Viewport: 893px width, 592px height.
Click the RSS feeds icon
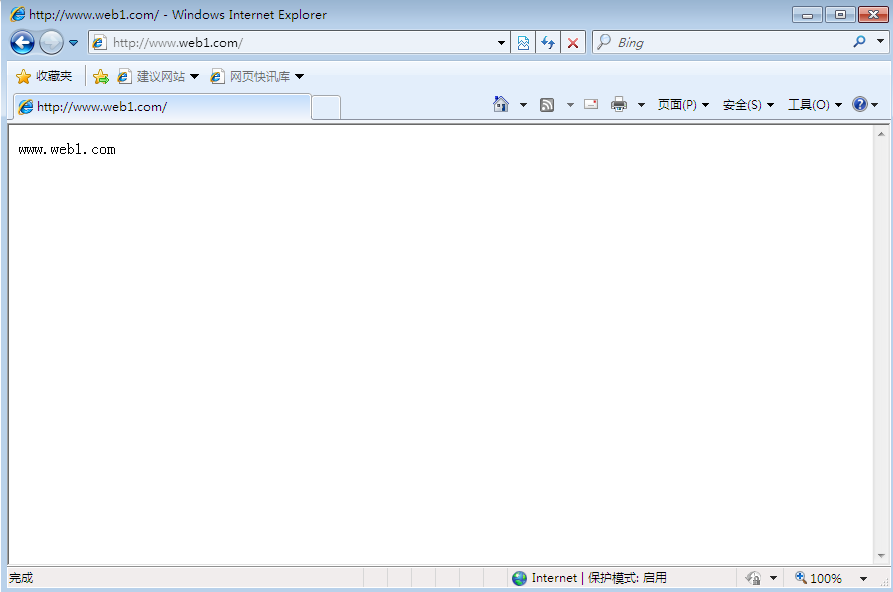tap(547, 105)
